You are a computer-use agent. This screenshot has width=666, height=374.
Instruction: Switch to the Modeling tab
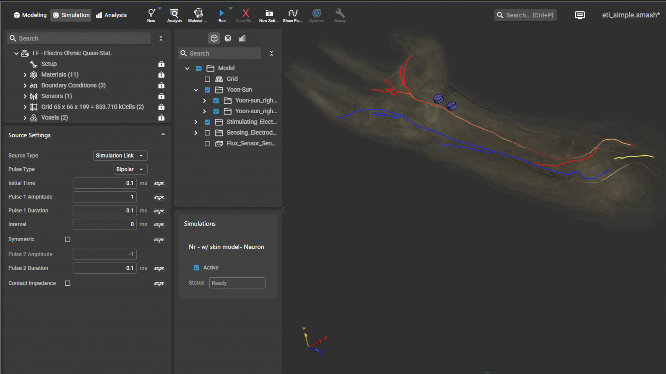(x=30, y=15)
